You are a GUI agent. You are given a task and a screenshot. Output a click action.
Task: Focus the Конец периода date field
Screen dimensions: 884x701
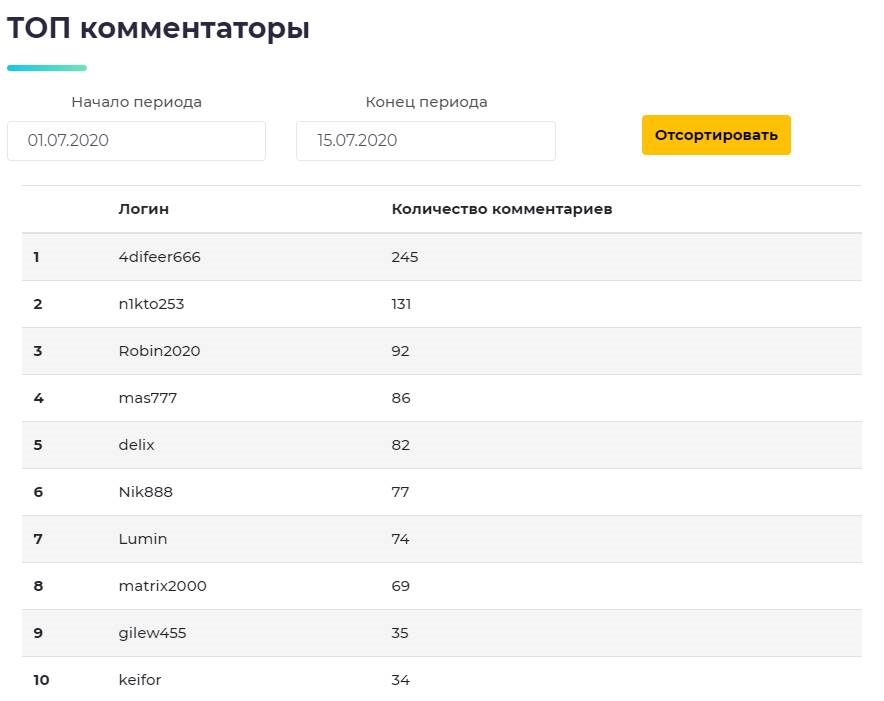pyautogui.click(x=426, y=140)
